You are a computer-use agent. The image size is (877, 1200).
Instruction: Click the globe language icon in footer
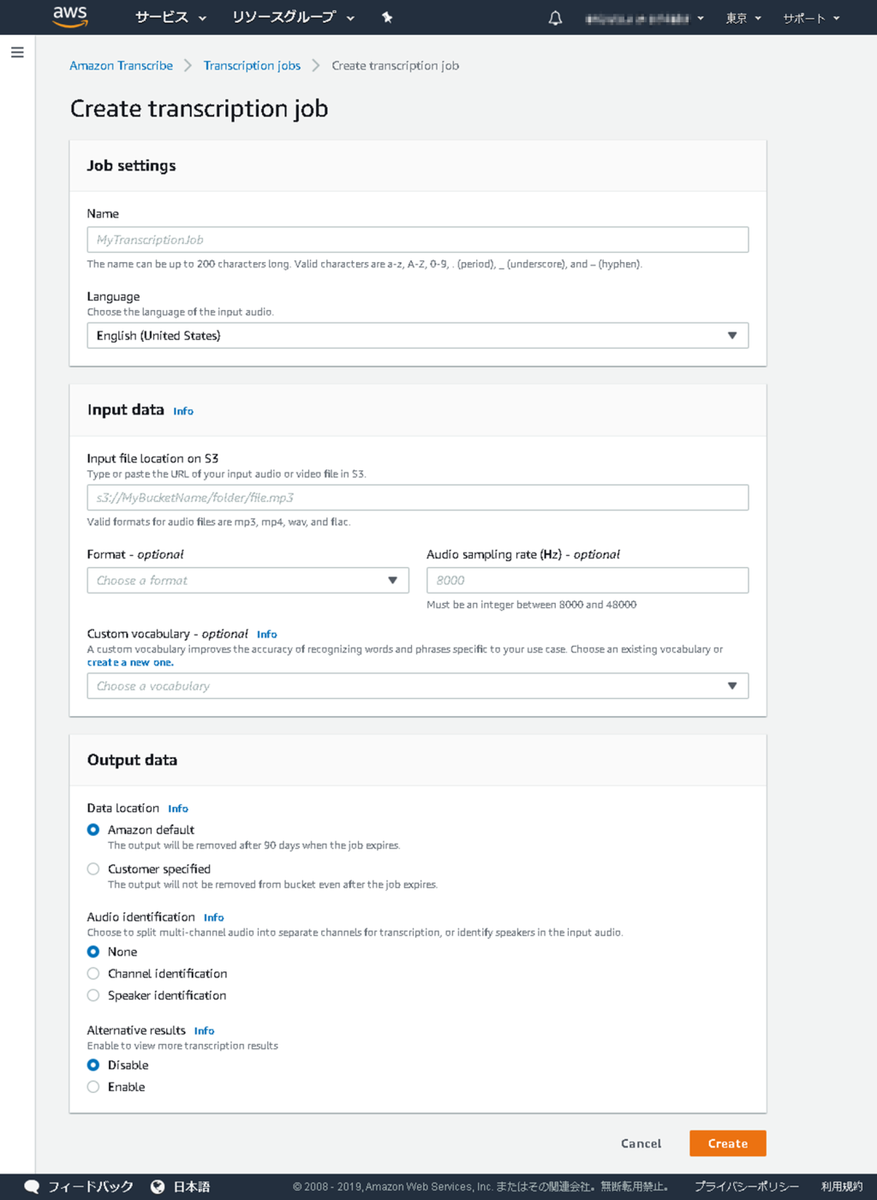tap(157, 1187)
